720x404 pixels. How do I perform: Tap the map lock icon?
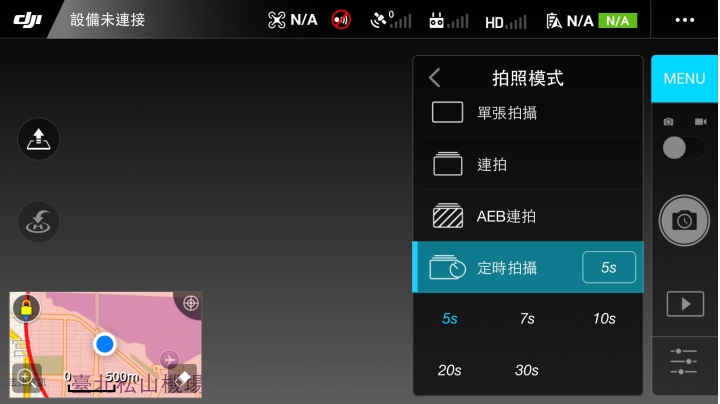[26, 308]
